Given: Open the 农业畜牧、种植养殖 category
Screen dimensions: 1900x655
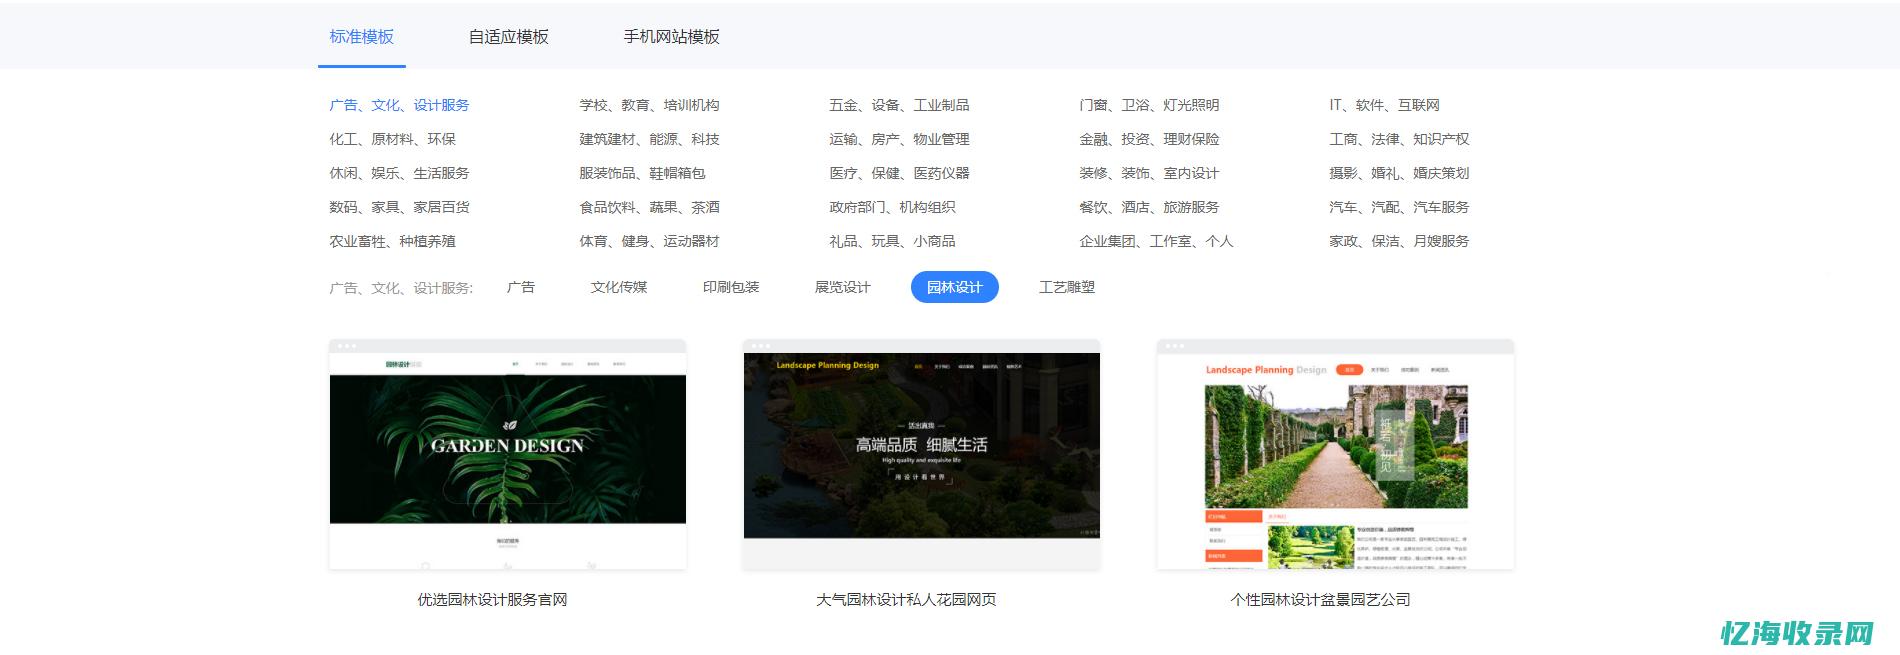Looking at the screenshot, I should [392, 241].
